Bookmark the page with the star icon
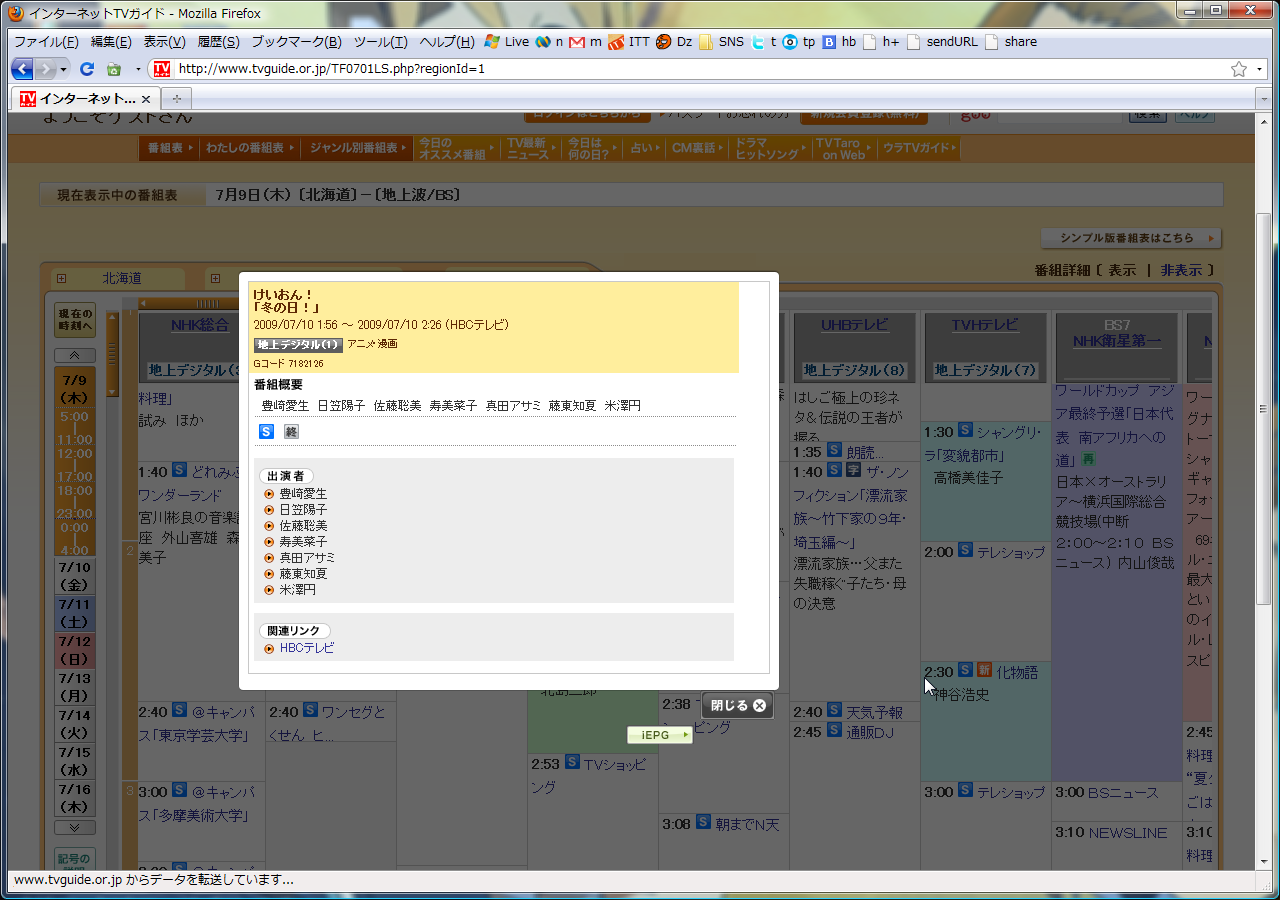Image resolution: width=1280 pixels, height=900 pixels. click(1239, 69)
